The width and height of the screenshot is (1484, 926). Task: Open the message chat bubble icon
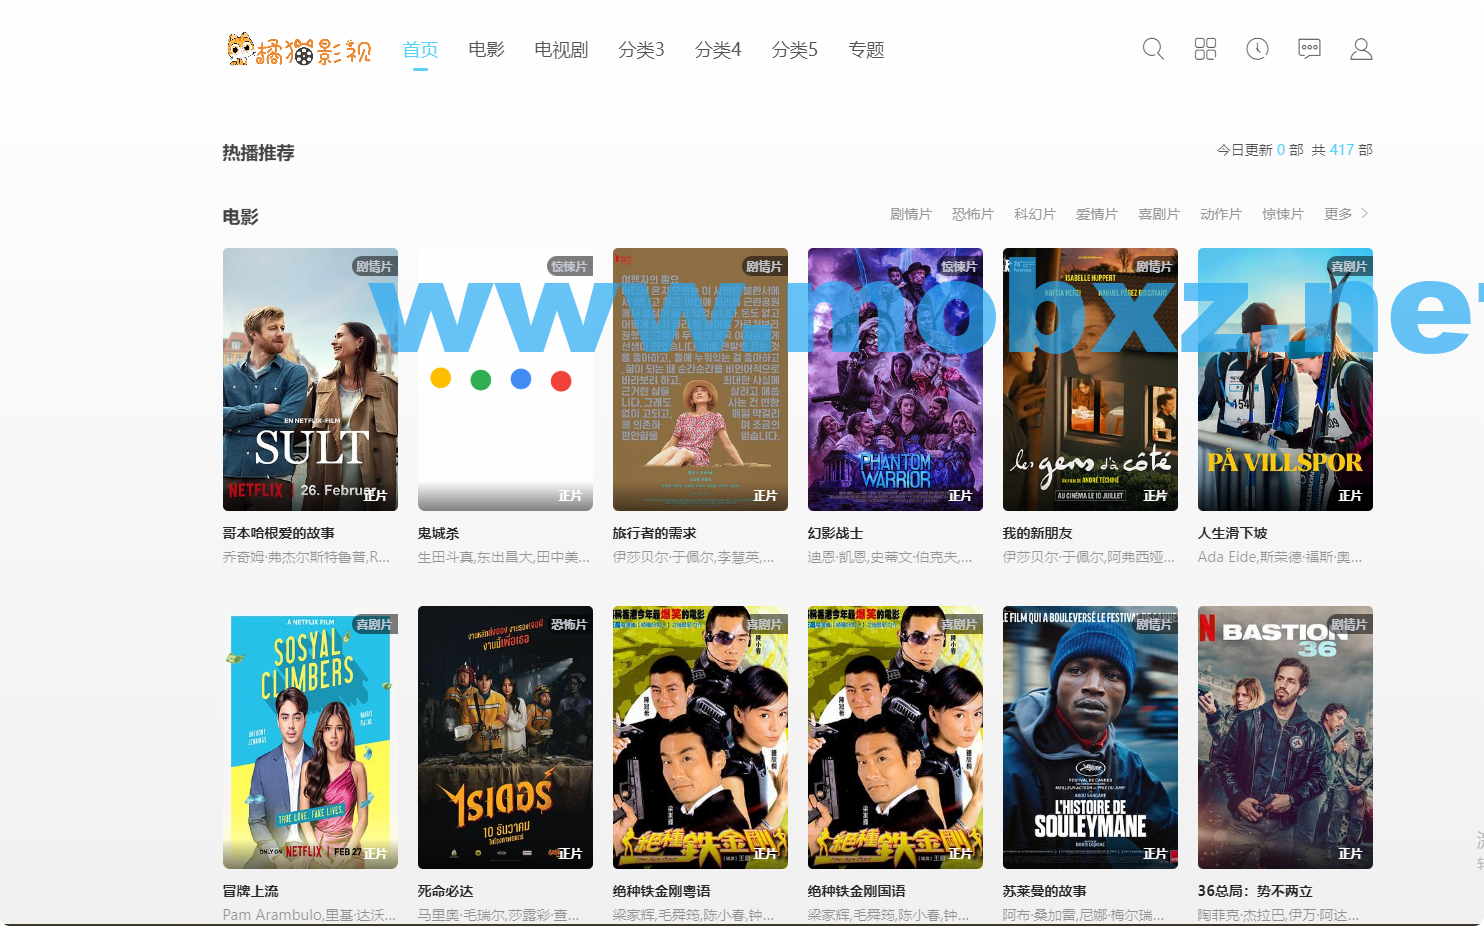click(x=1309, y=49)
